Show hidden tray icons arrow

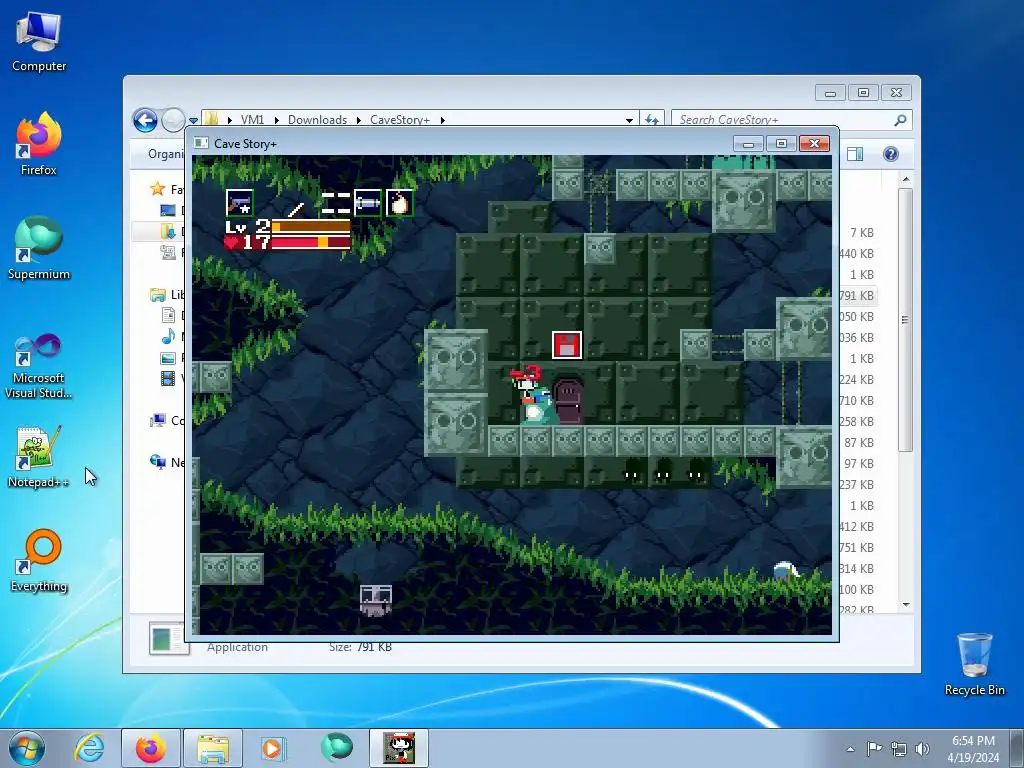pyautogui.click(x=850, y=749)
